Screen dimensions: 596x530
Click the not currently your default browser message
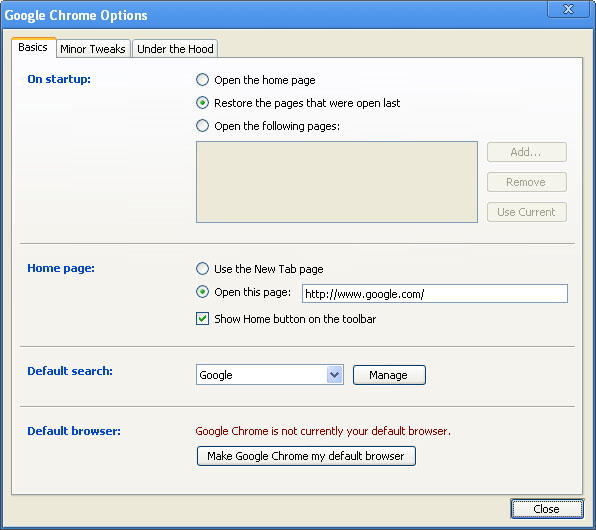323,431
